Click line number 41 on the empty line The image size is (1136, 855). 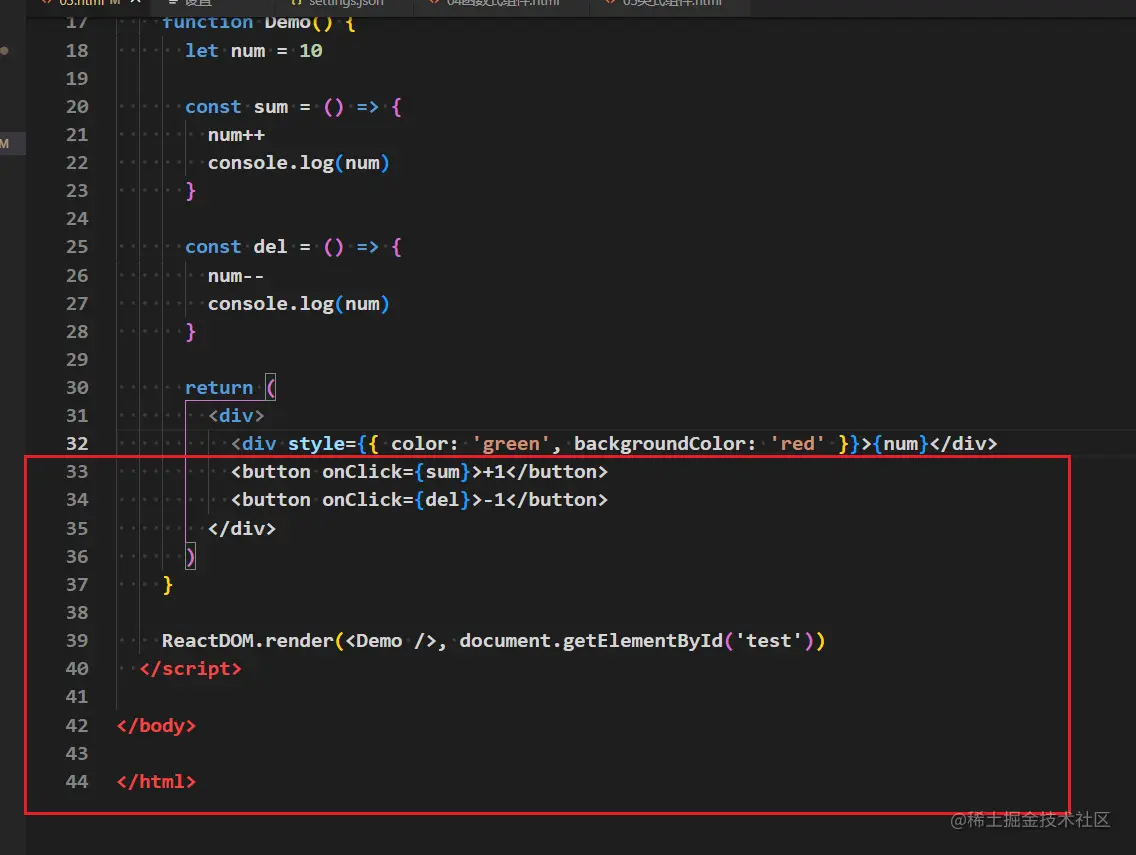coord(77,696)
